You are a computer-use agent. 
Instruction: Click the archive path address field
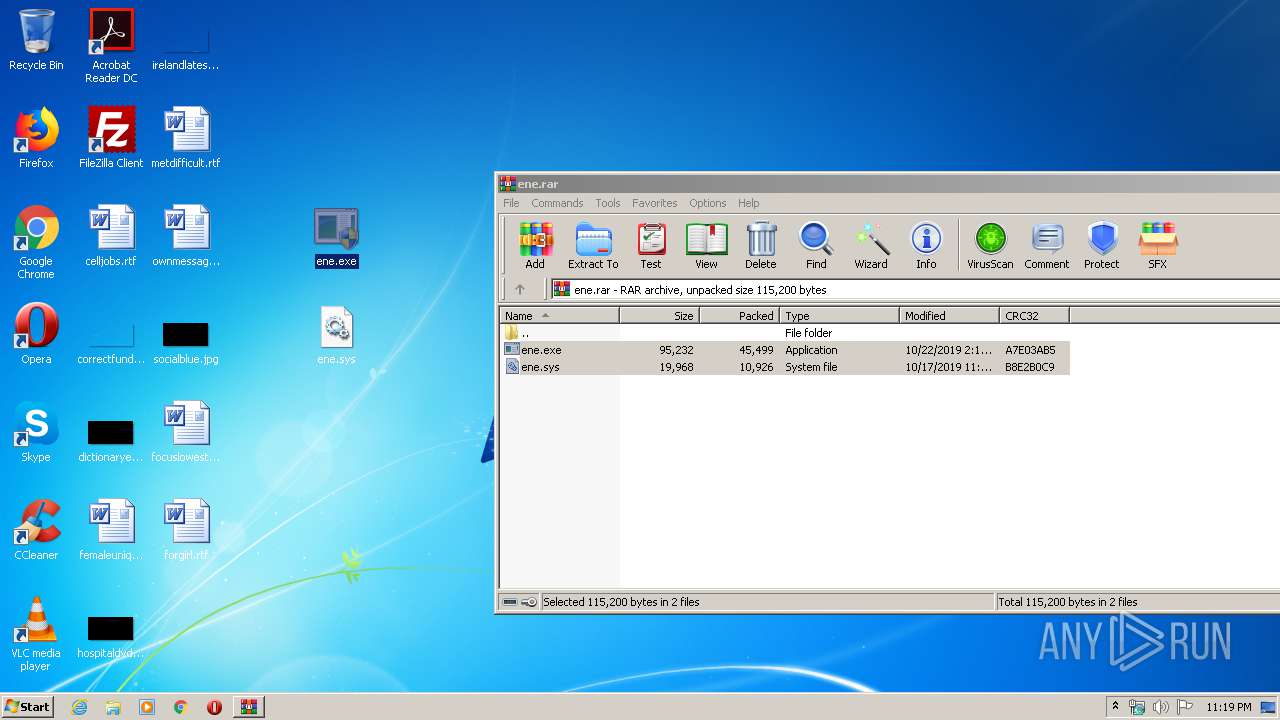tap(914, 290)
